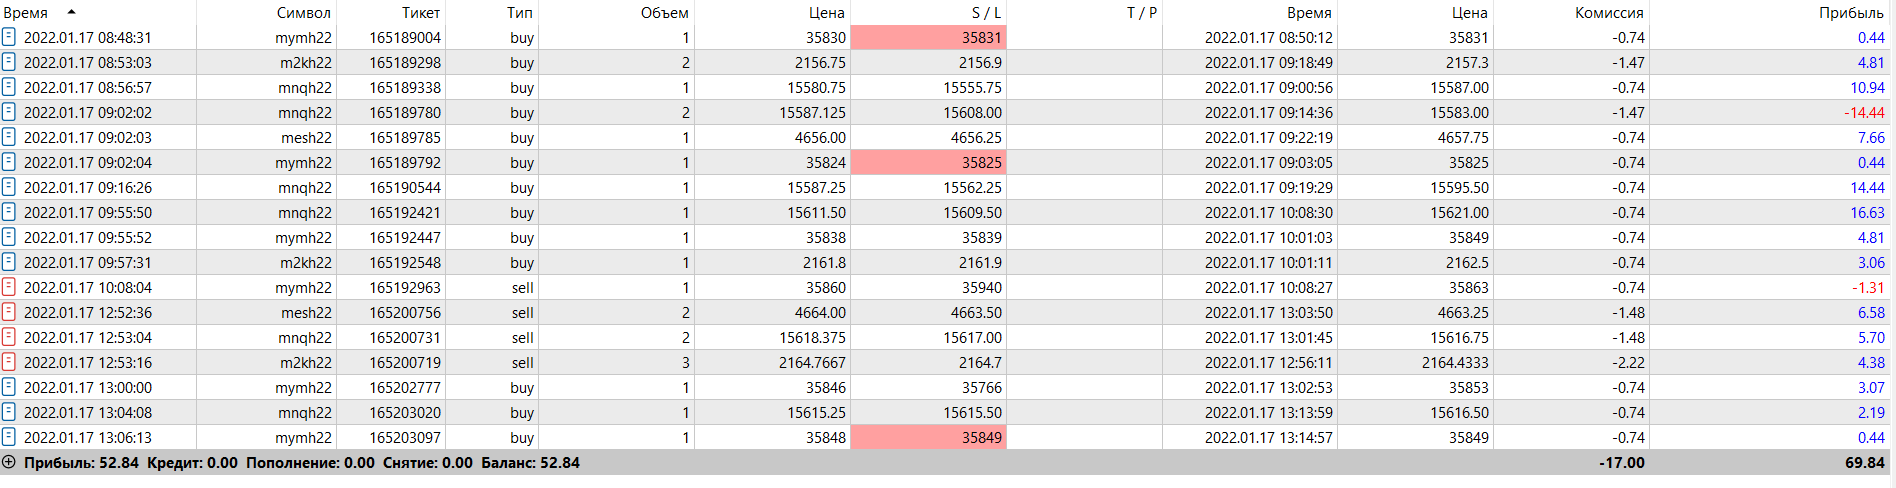The image size is (1896, 488).
Task: Toggle the sort arrow in the Время header
Action: 71,12
